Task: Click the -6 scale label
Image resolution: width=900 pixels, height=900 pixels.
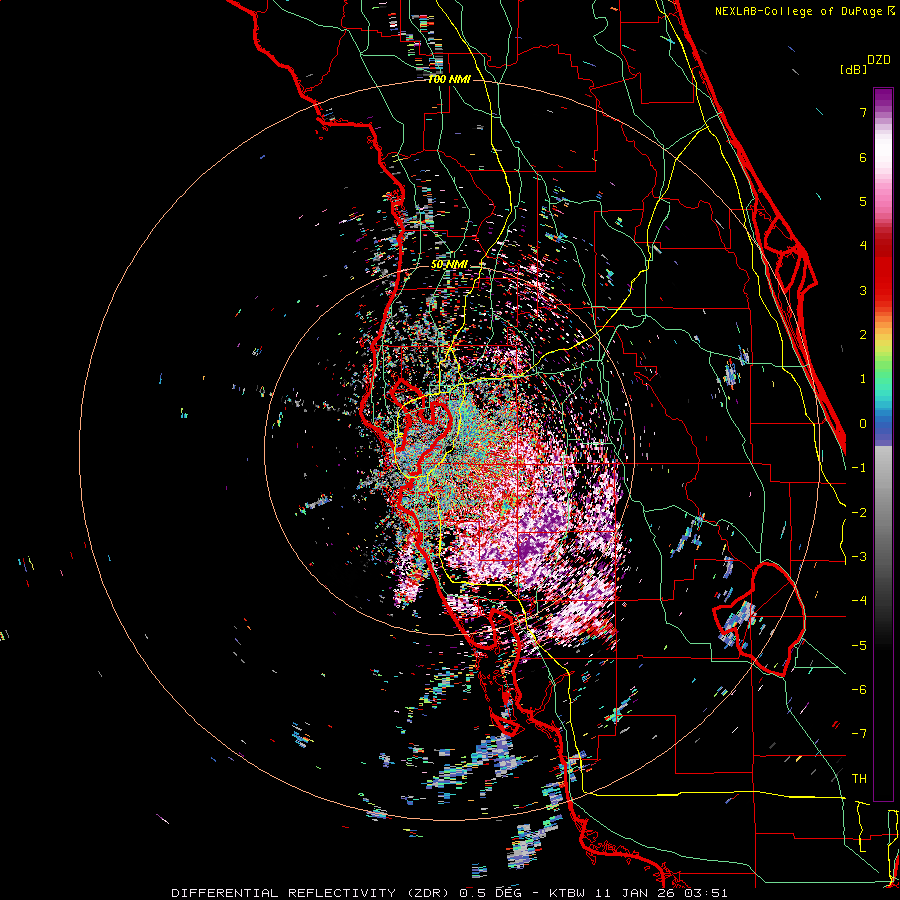Action: [x=859, y=690]
